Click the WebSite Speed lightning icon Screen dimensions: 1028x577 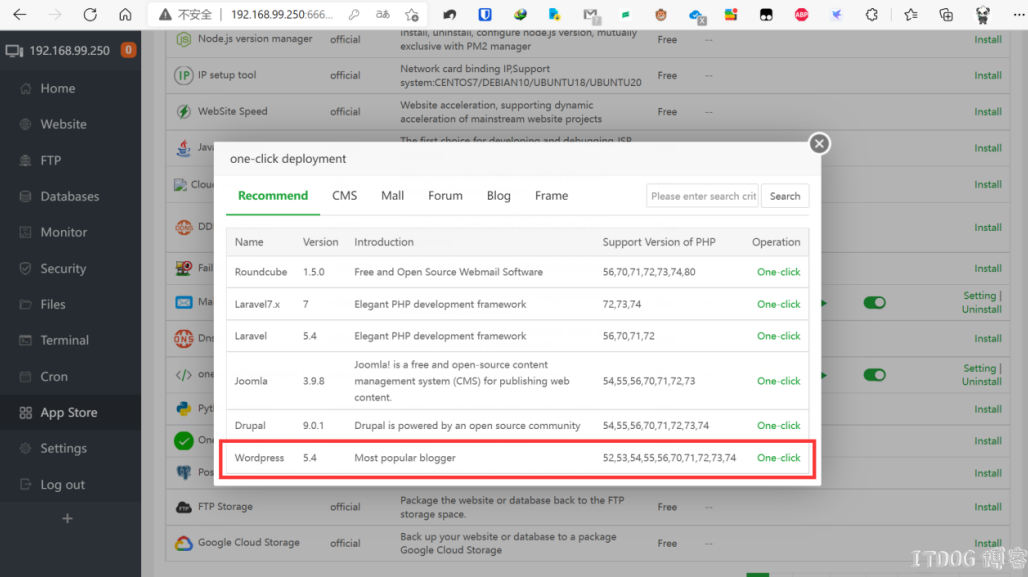click(x=184, y=111)
